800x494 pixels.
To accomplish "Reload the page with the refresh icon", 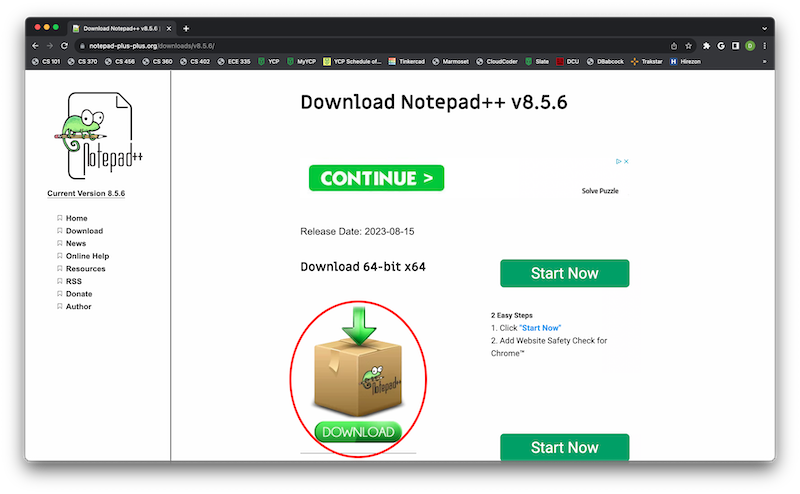I will 65,46.
